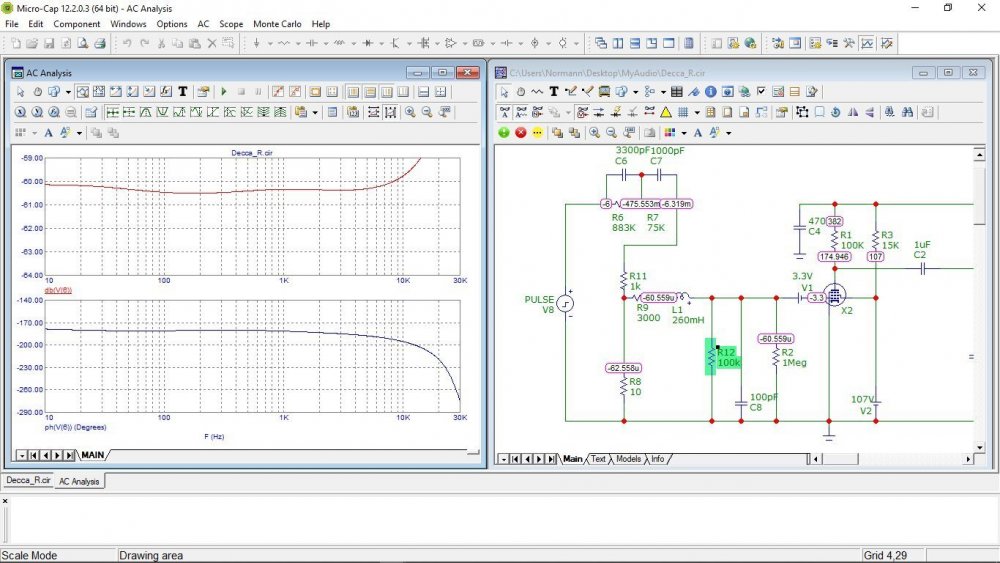The width and height of the screenshot is (1000, 563).
Task: Click the R12 100k resistor in schematic
Action: (x=711, y=356)
